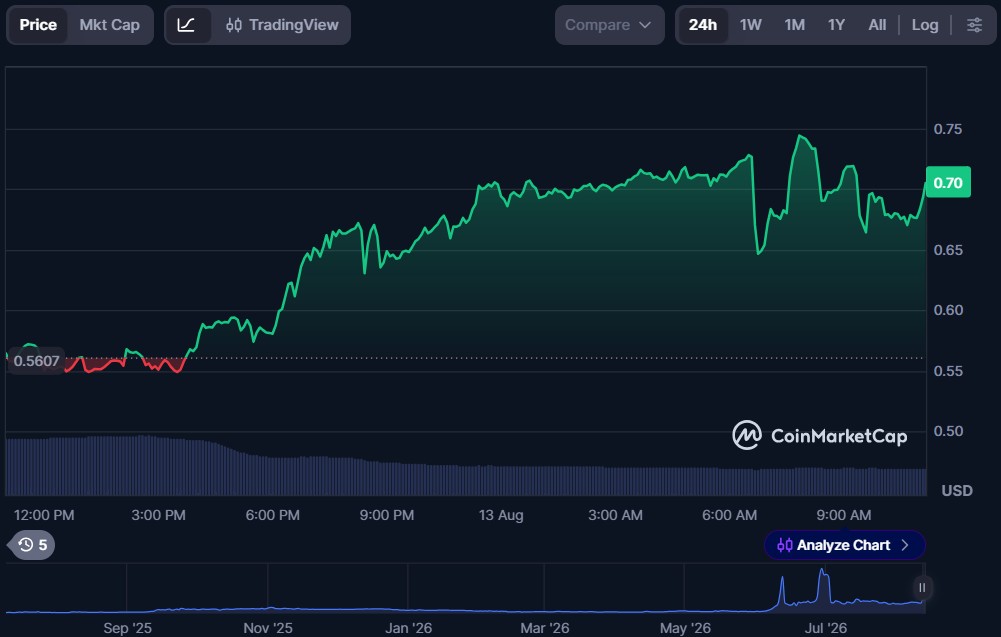Click the 0.75 price axis label
Image resolution: width=1001 pixels, height=637 pixels.
(x=947, y=129)
